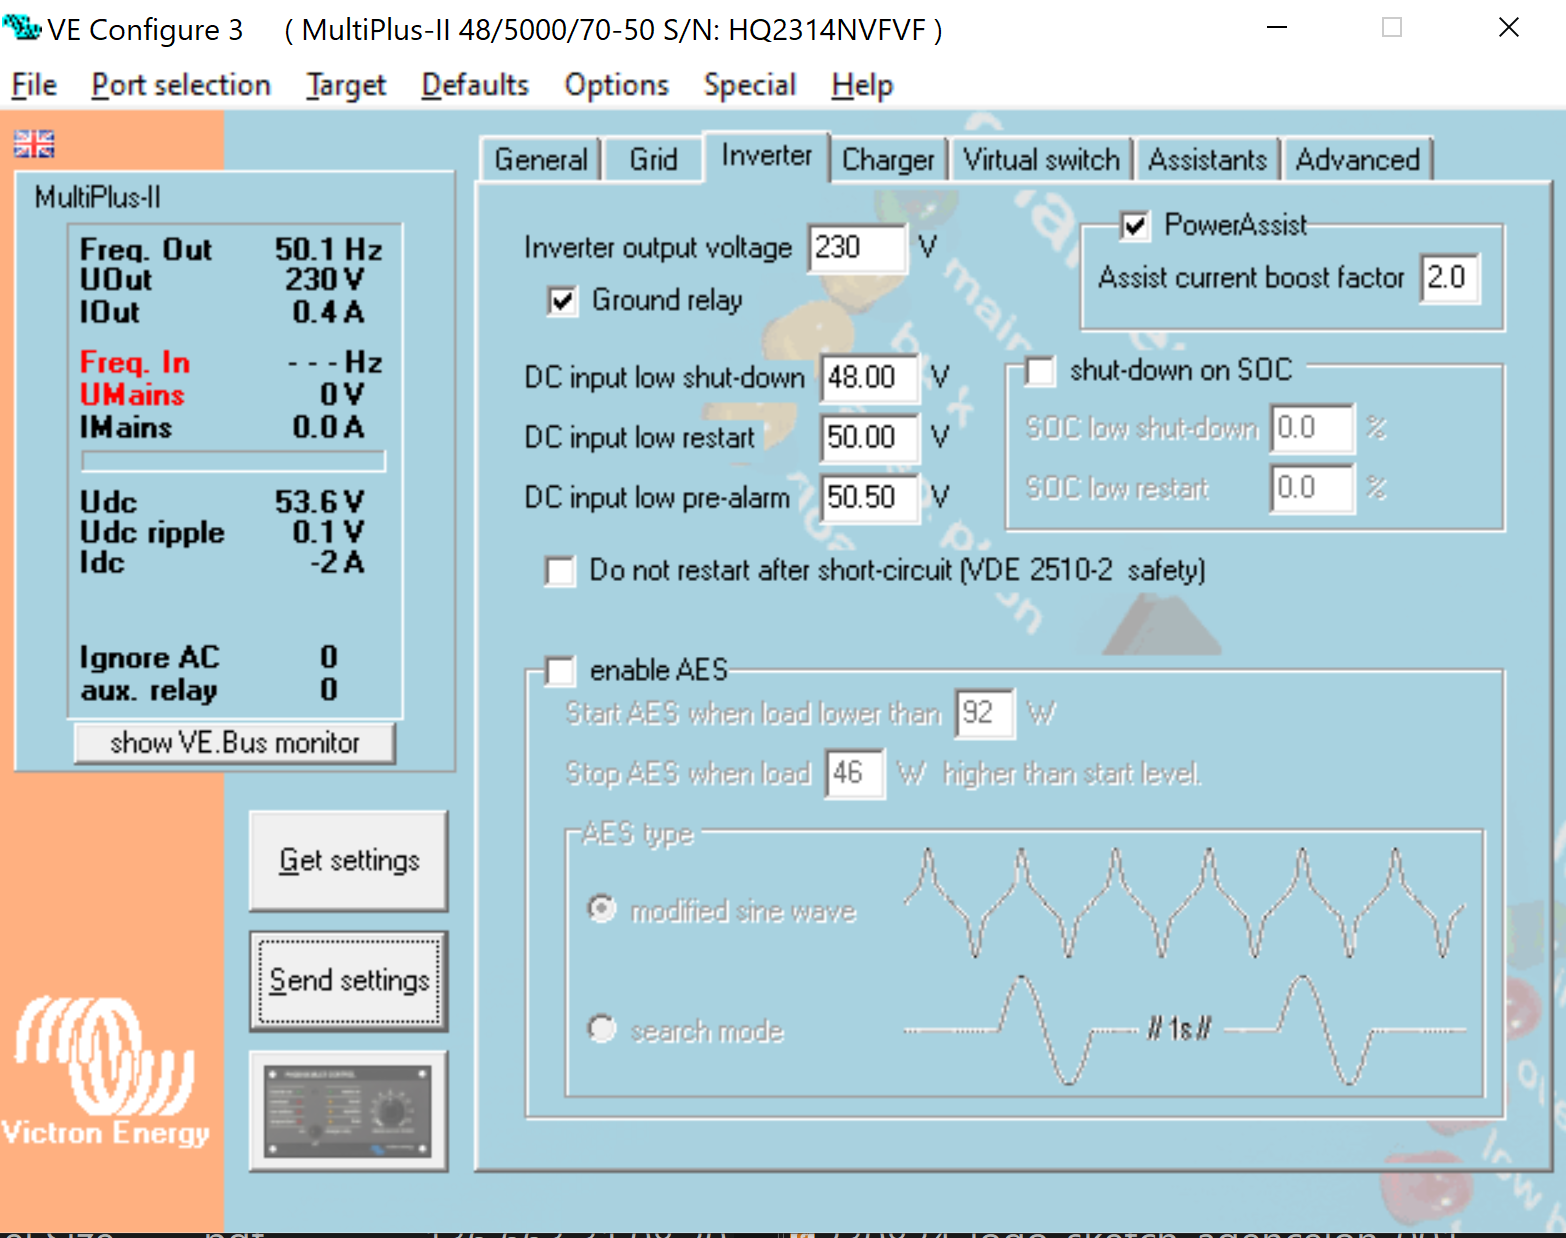Switch to the General tab

pos(541,160)
